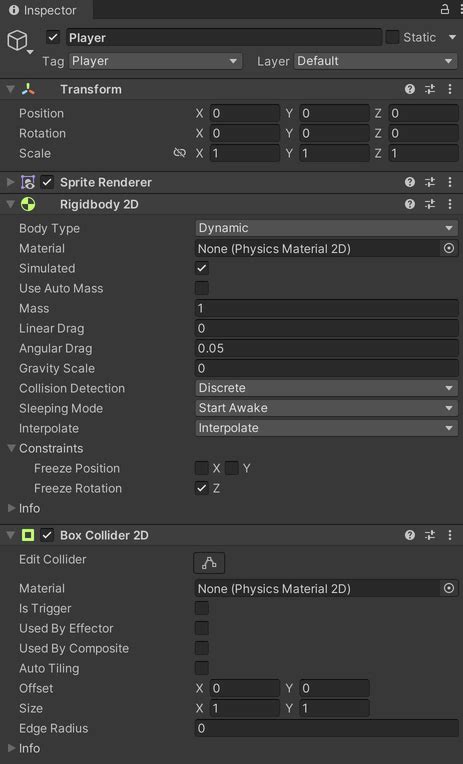Open Box Collider 2D presets icon
This screenshot has width=463, height=764.
[x=430, y=535]
